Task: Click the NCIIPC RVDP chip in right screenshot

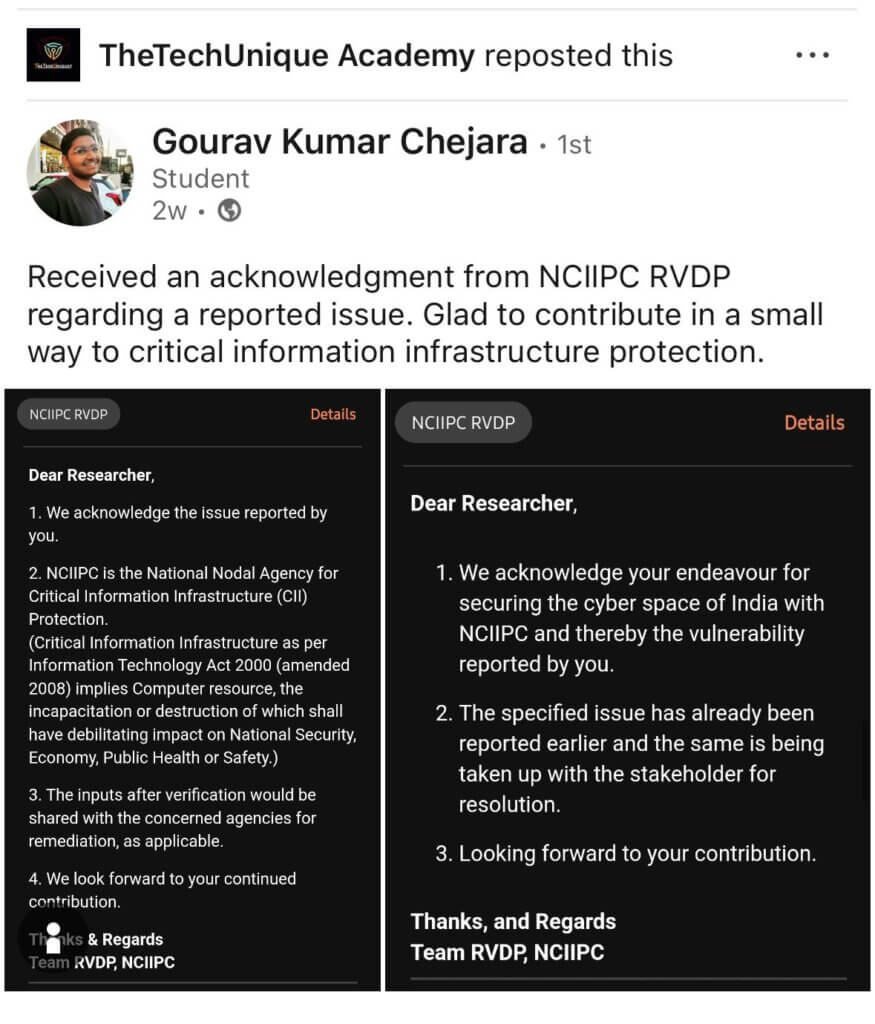Action: [x=463, y=422]
